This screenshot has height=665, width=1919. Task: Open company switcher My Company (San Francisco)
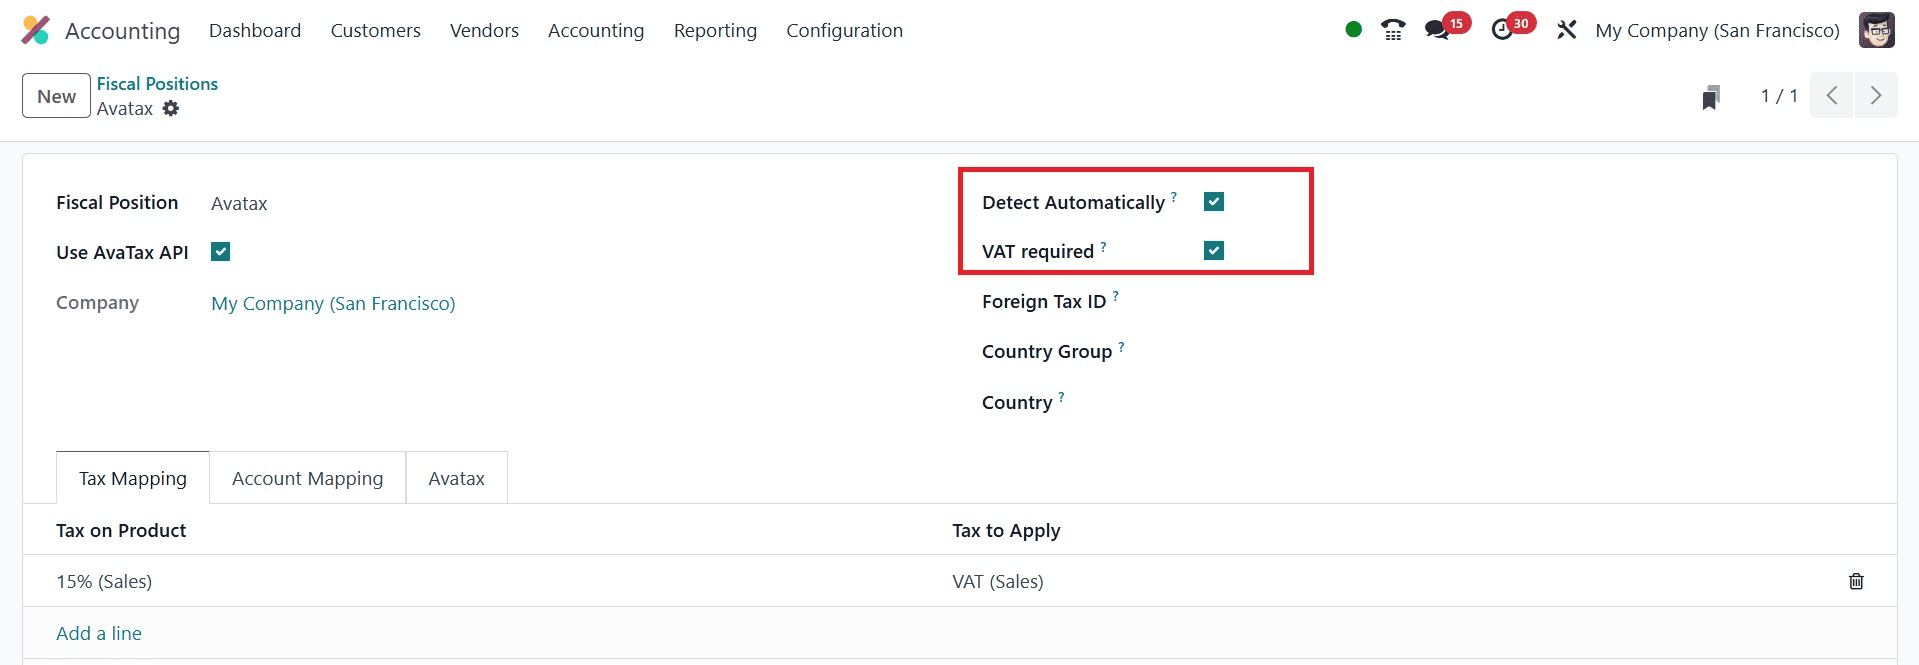[1717, 30]
